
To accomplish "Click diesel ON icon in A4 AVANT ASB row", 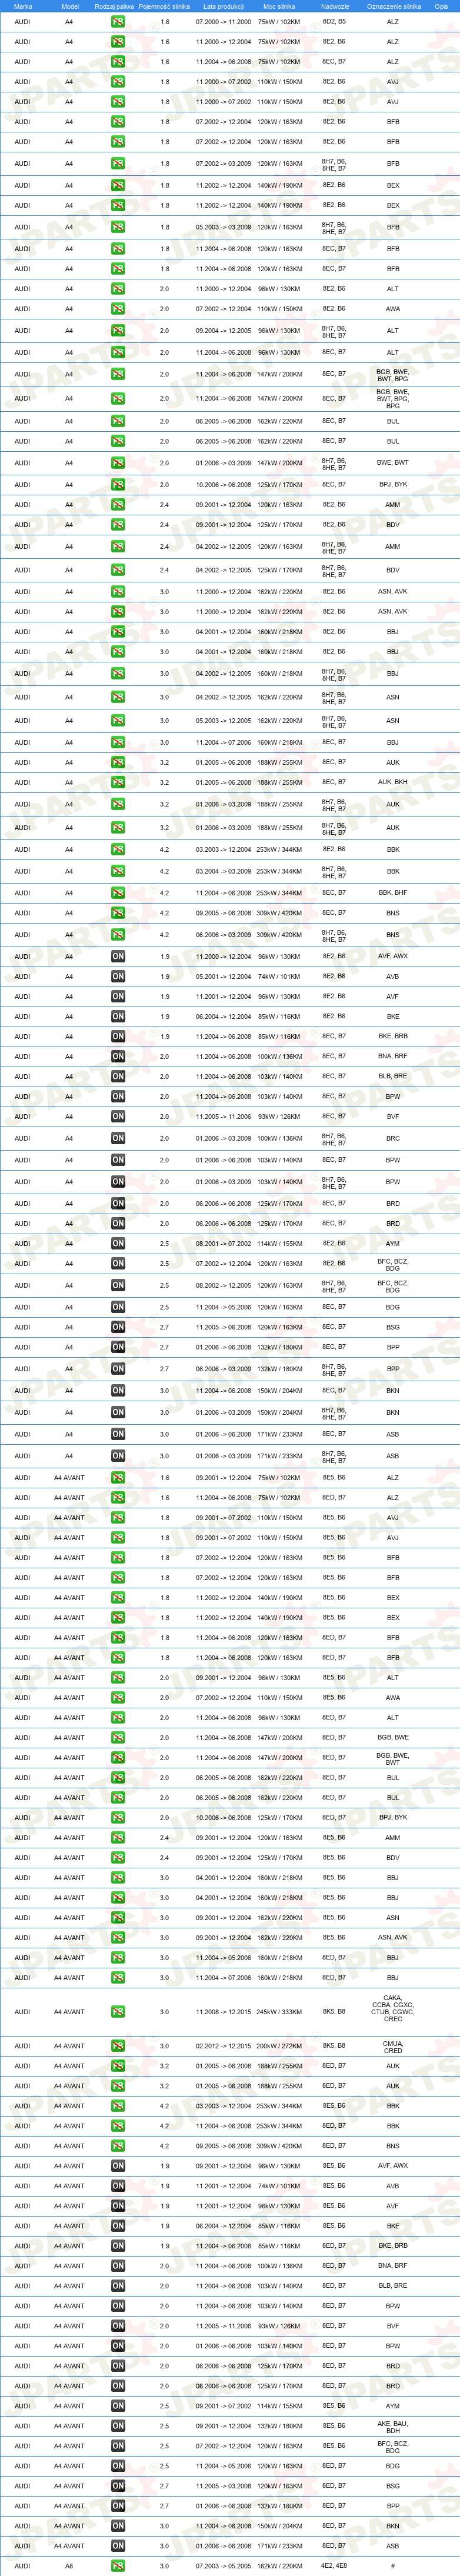I will (x=118, y=2546).
